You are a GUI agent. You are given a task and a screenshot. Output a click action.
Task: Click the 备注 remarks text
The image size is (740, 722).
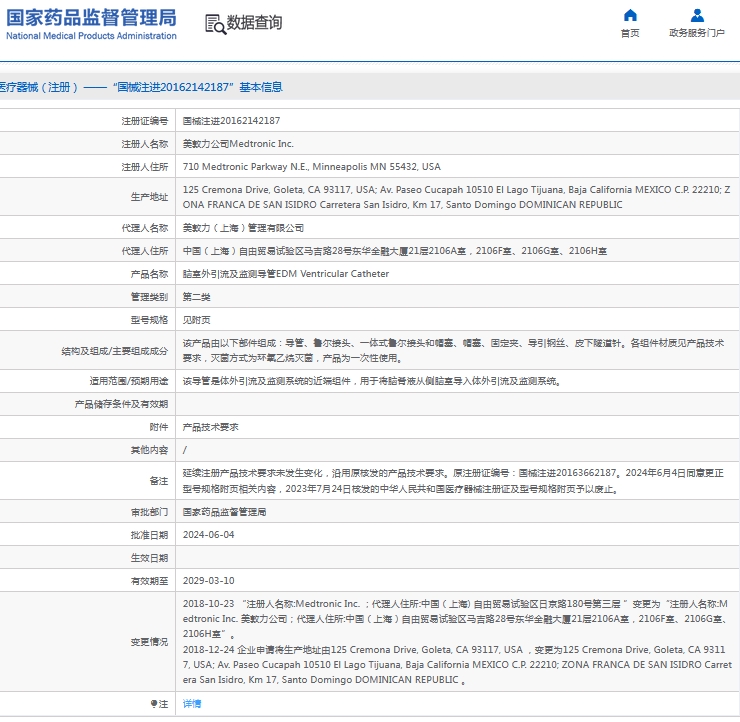click(x=454, y=481)
